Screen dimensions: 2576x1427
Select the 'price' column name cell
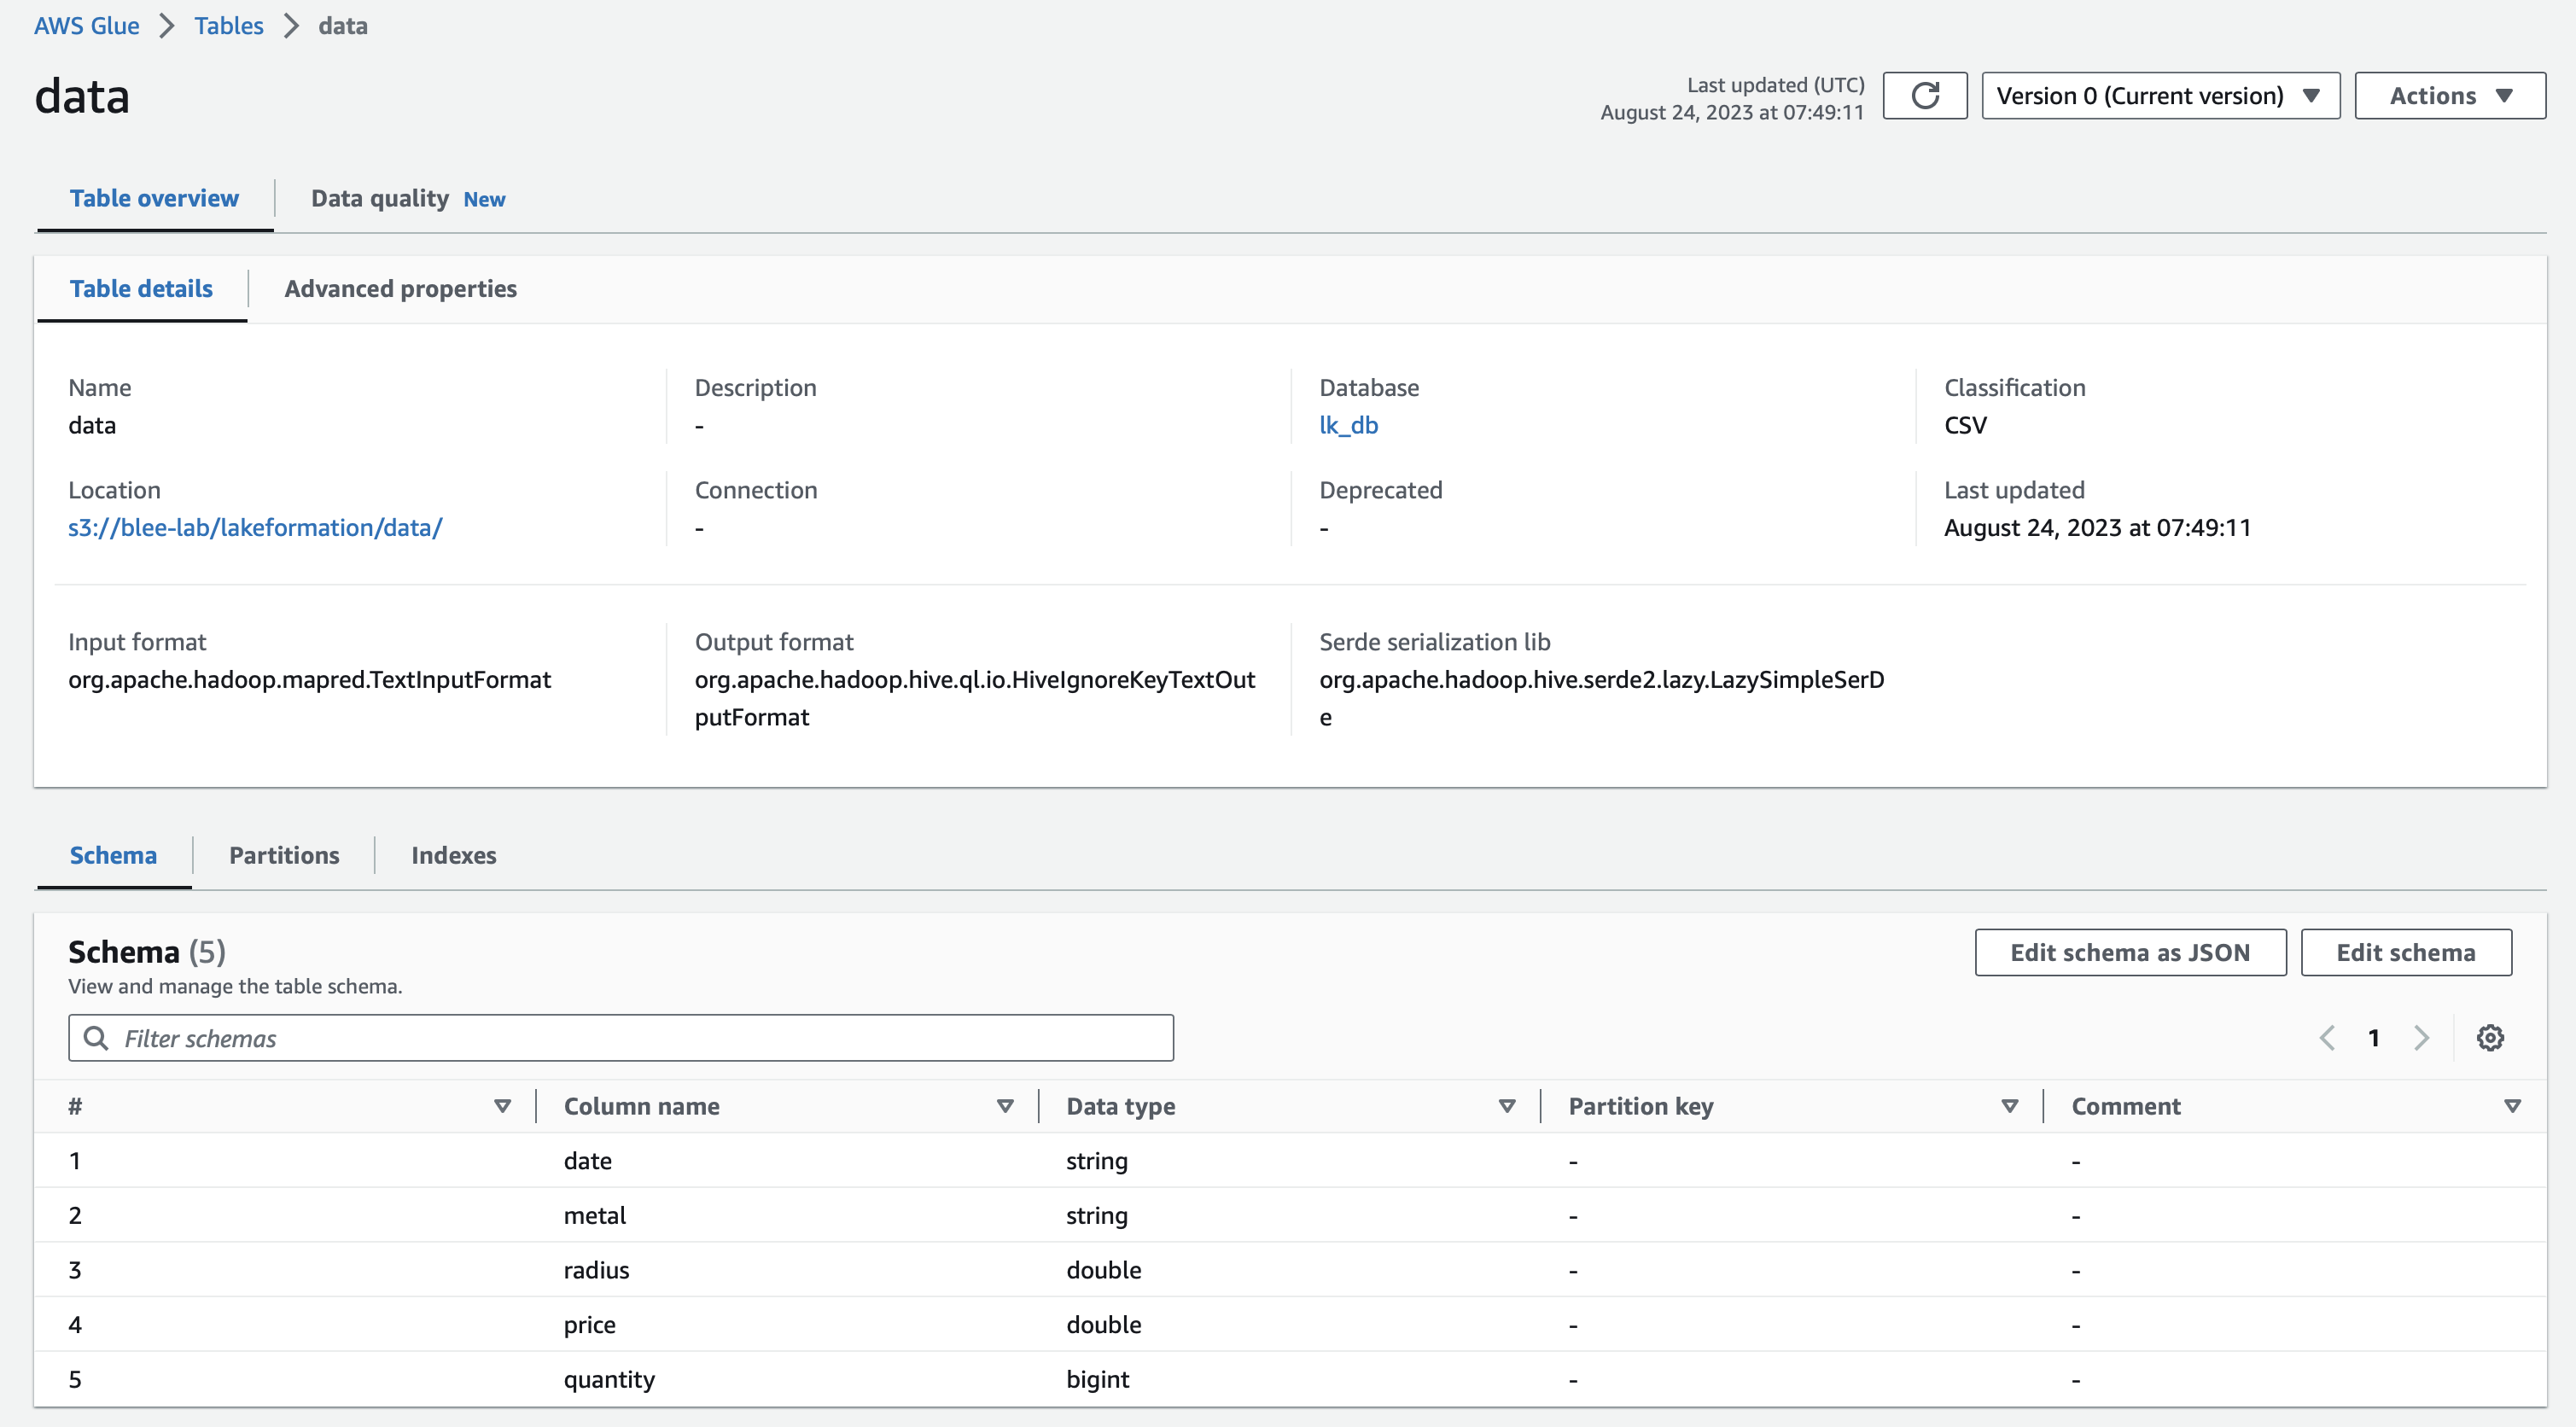(589, 1325)
